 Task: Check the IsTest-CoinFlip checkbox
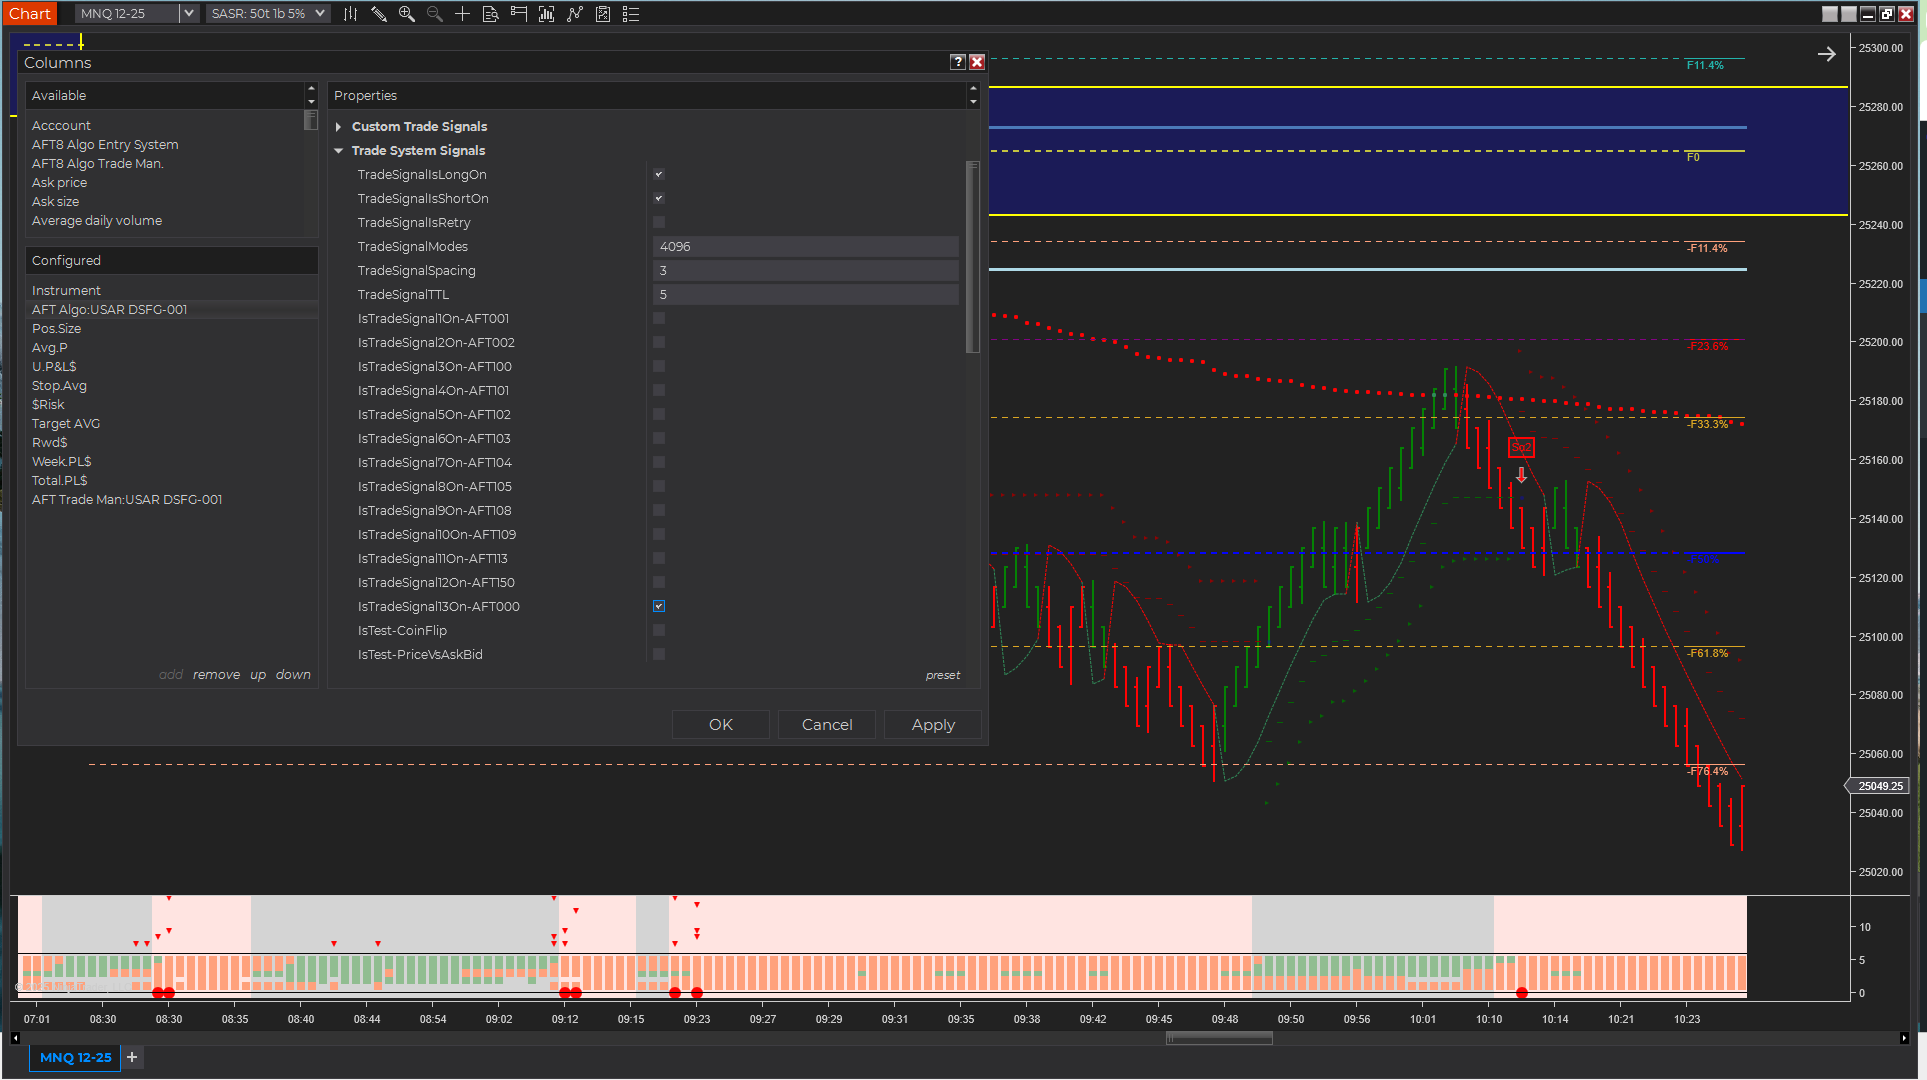point(658,630)
